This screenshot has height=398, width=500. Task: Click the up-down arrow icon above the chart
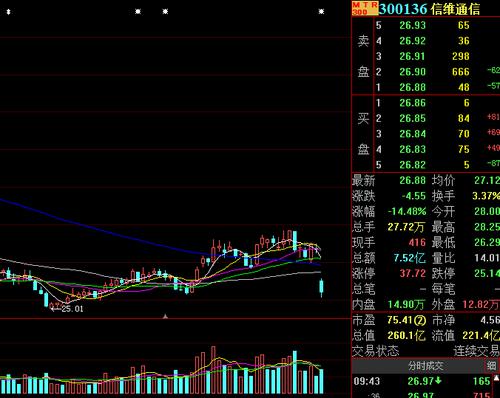[9, 12]
